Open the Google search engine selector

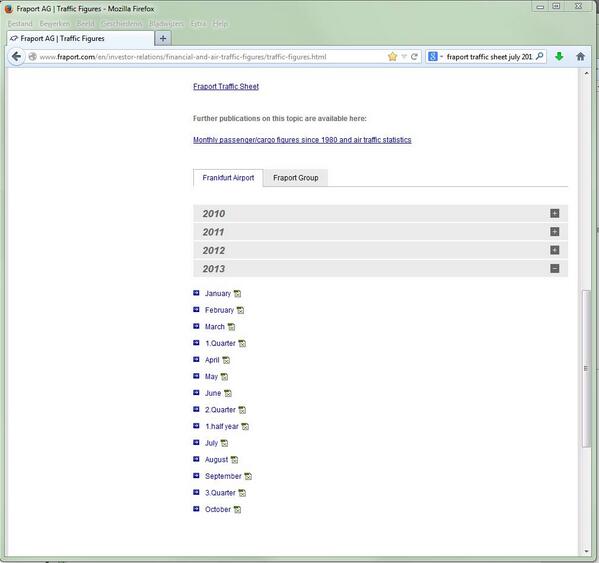point(435,57)
